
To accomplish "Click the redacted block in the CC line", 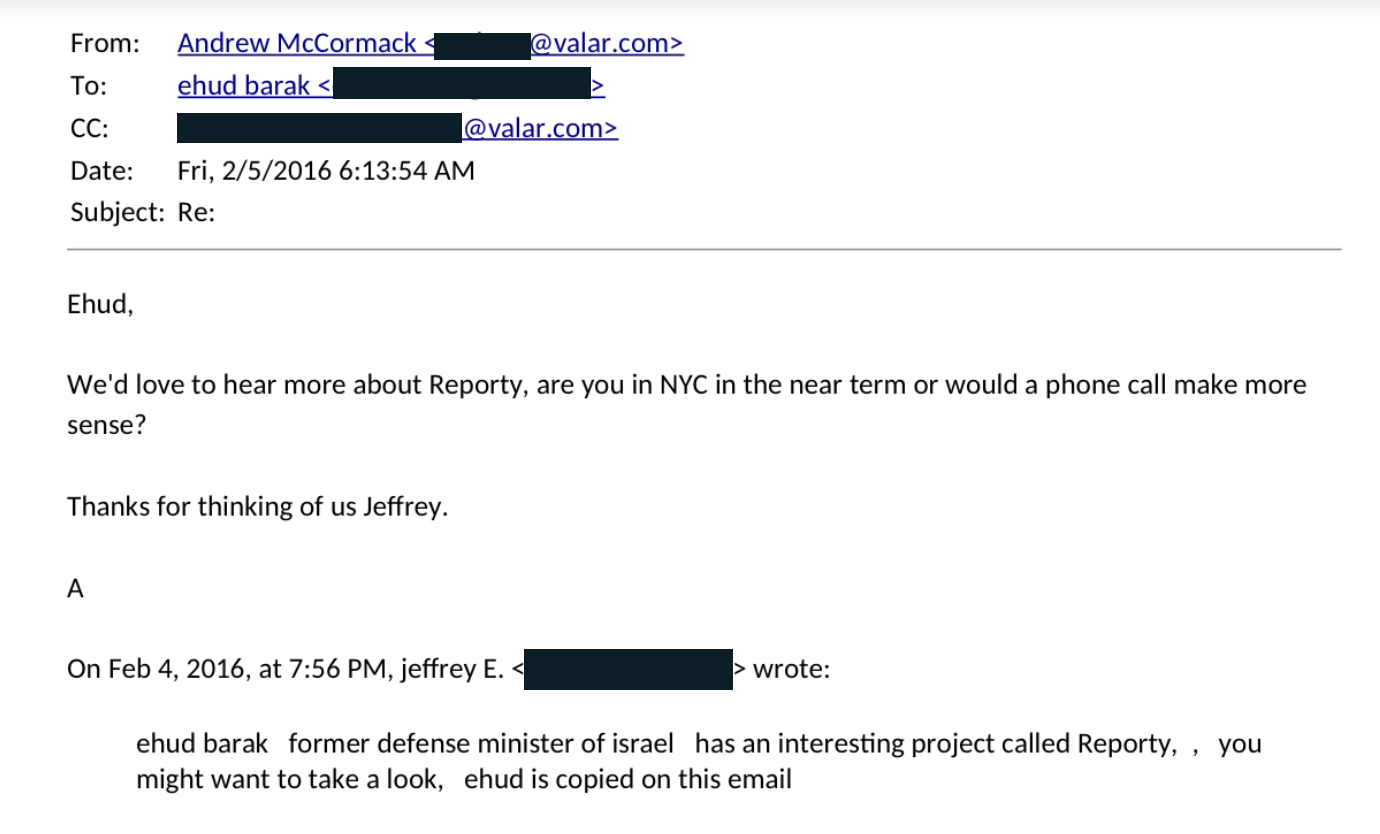I will click(x=319, y=129).
